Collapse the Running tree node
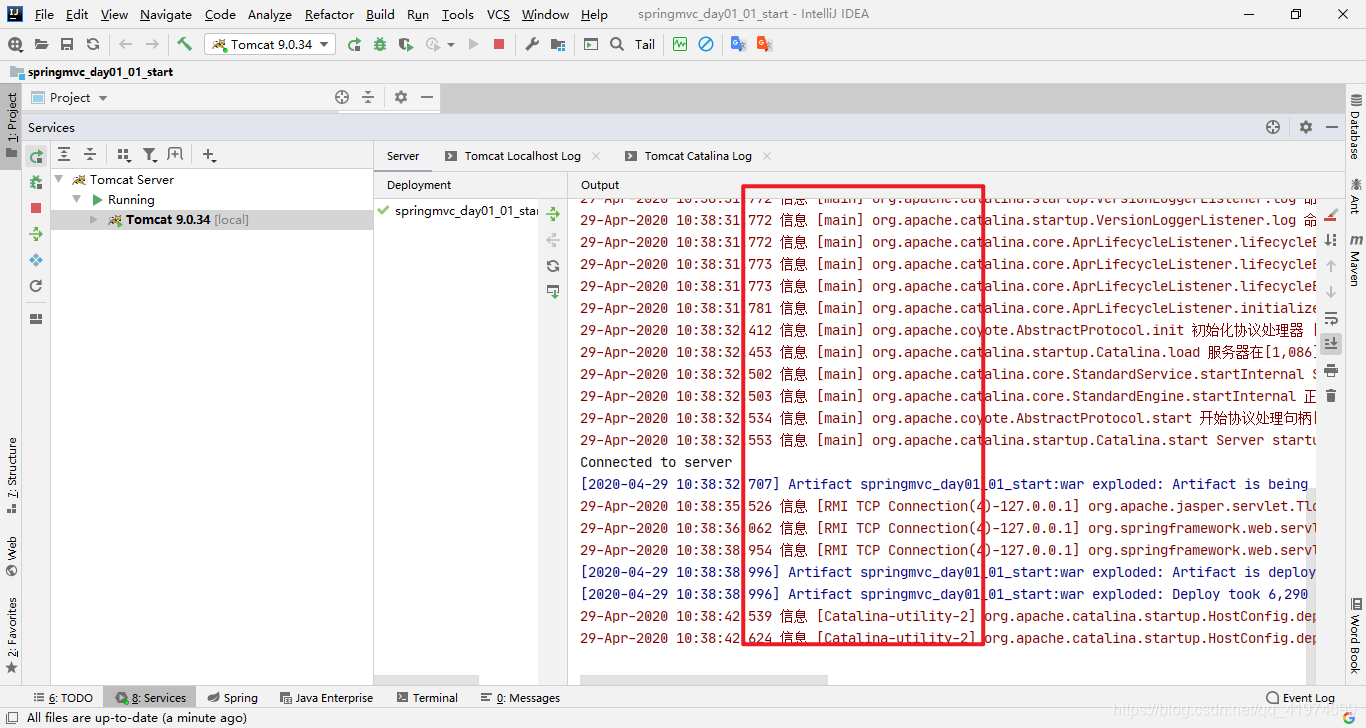 coord(76,199)
